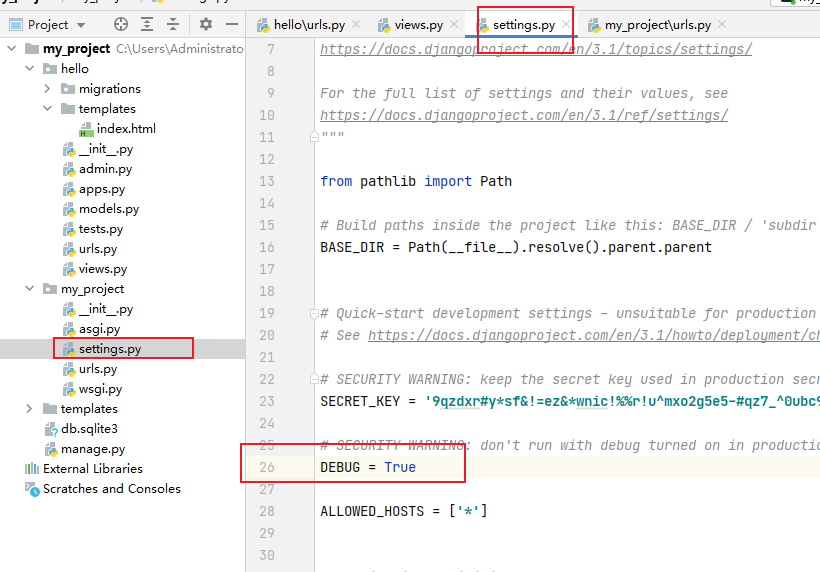Select manage.py in the project tree

point(93,449)
